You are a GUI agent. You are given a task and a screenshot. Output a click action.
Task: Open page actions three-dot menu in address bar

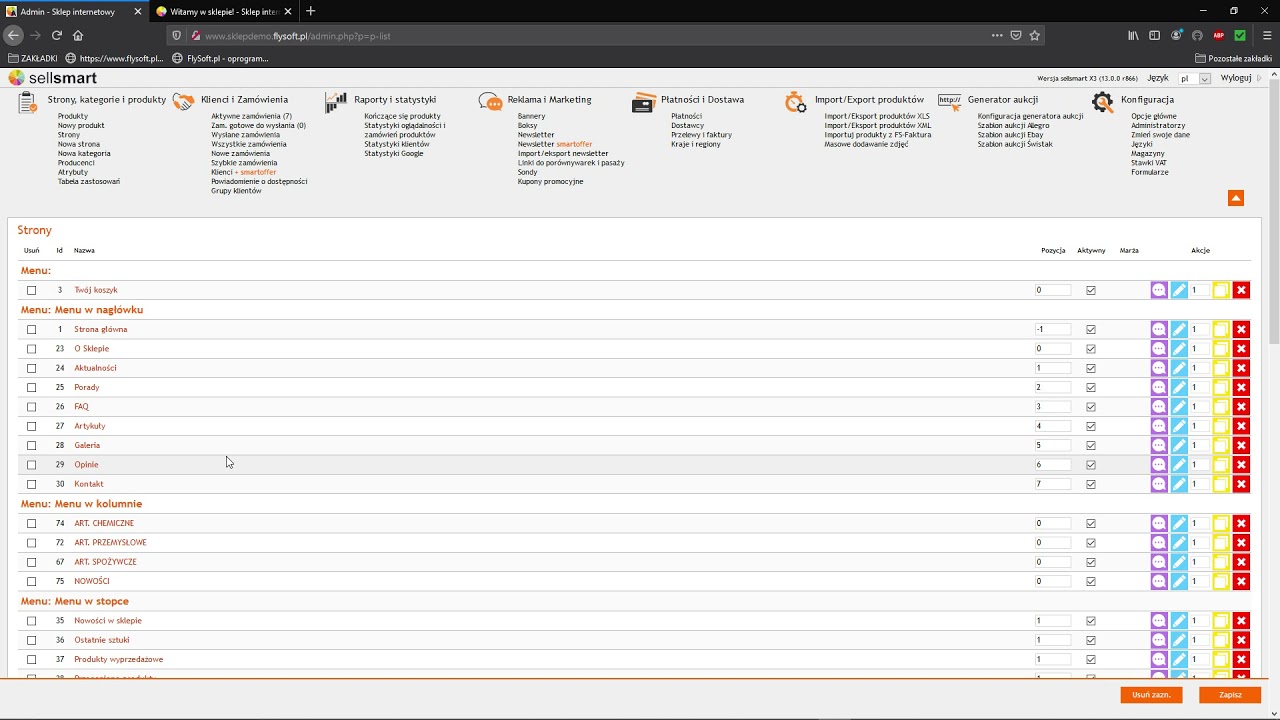[x=997, y=35]
